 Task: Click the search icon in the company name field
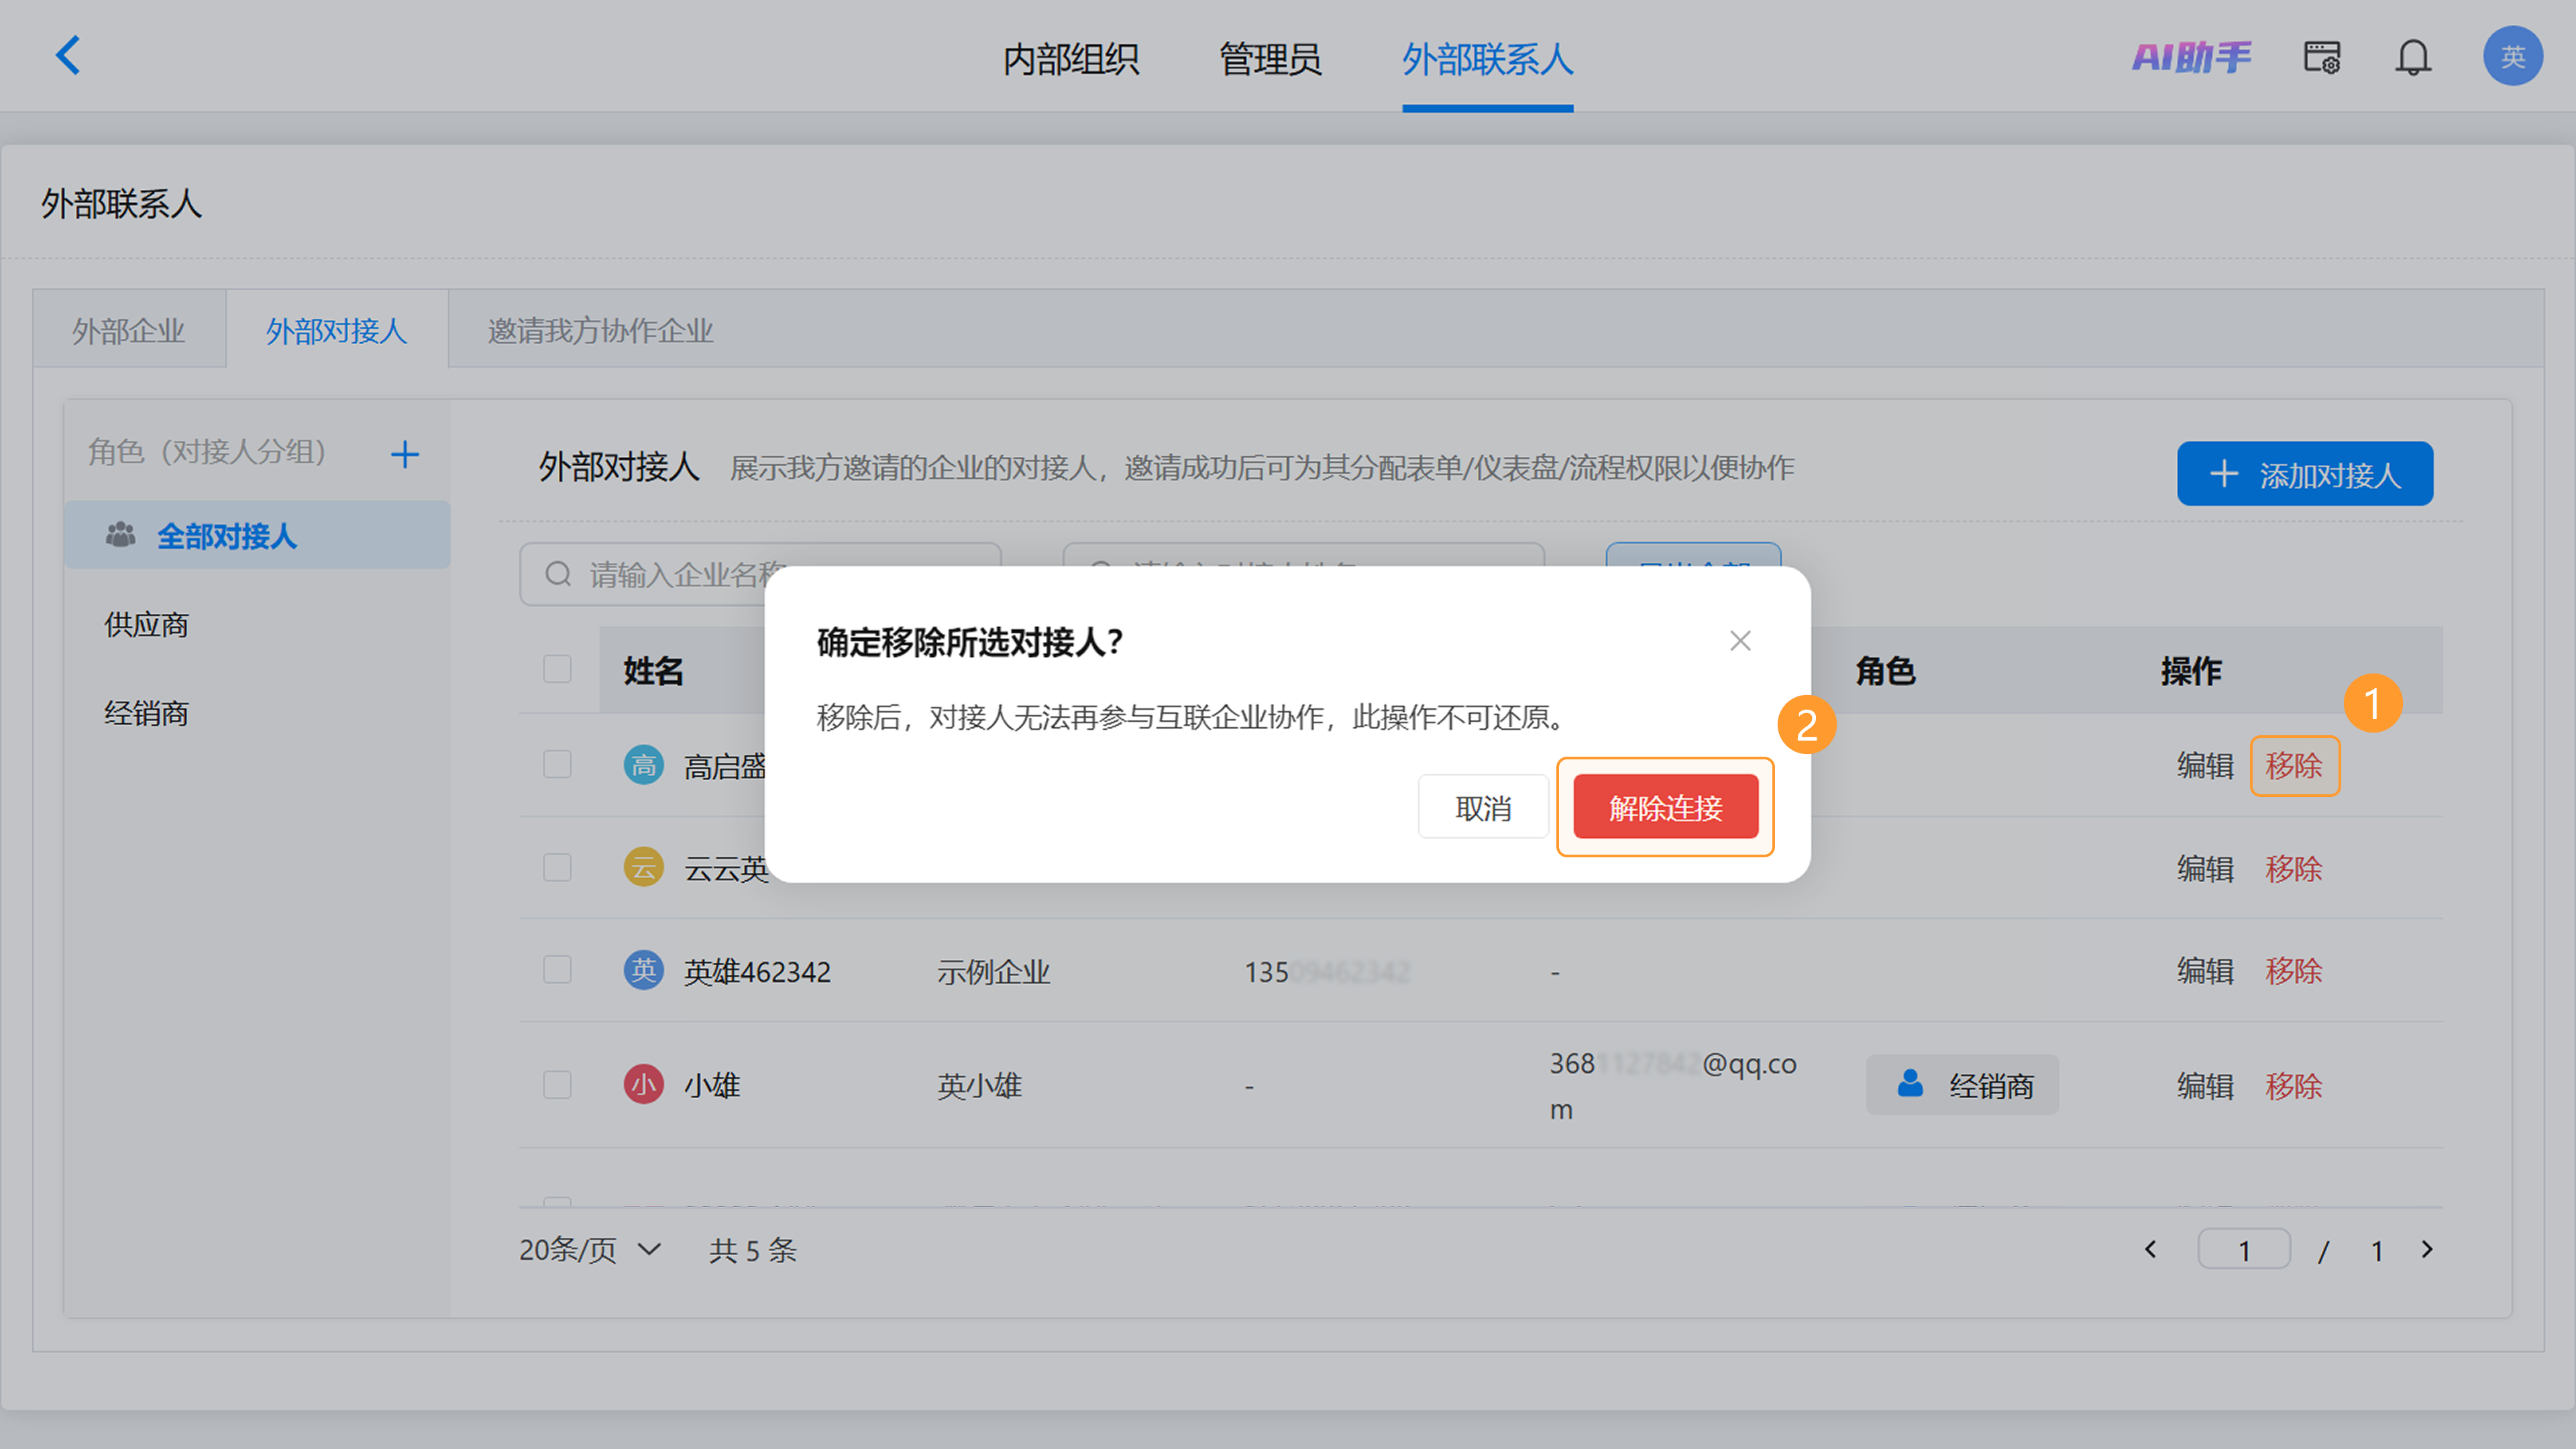[558, 574]
